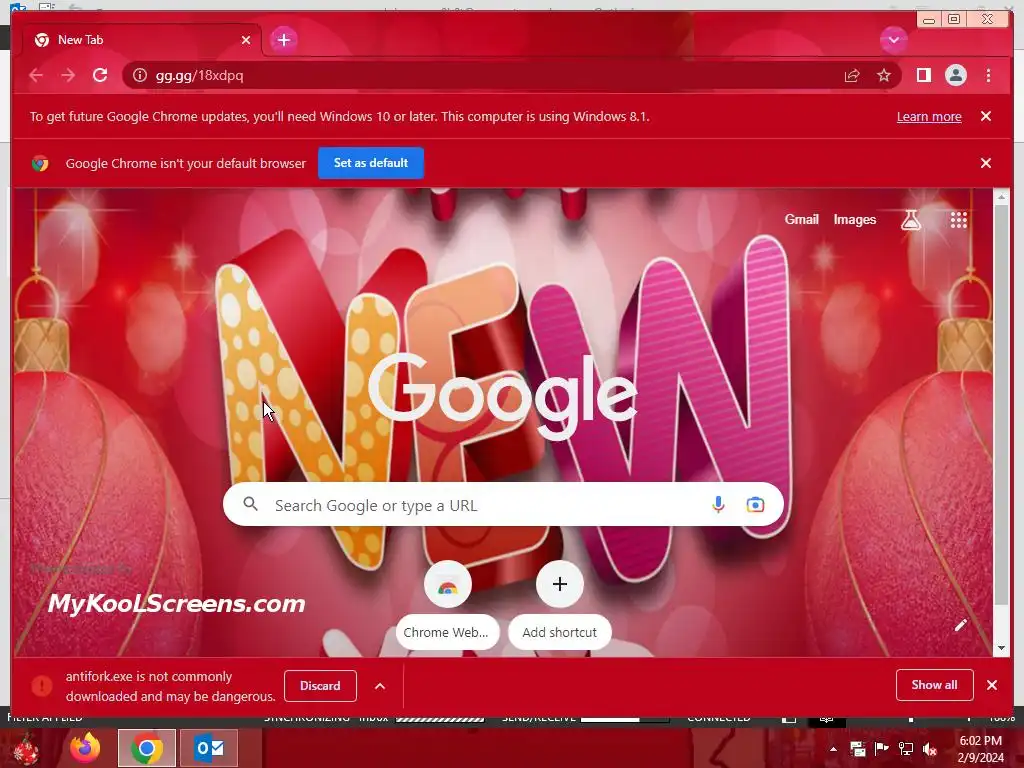Customize this page pencil icon
Viewport: 1024px width, 768px height.
[x=960, y=625]
